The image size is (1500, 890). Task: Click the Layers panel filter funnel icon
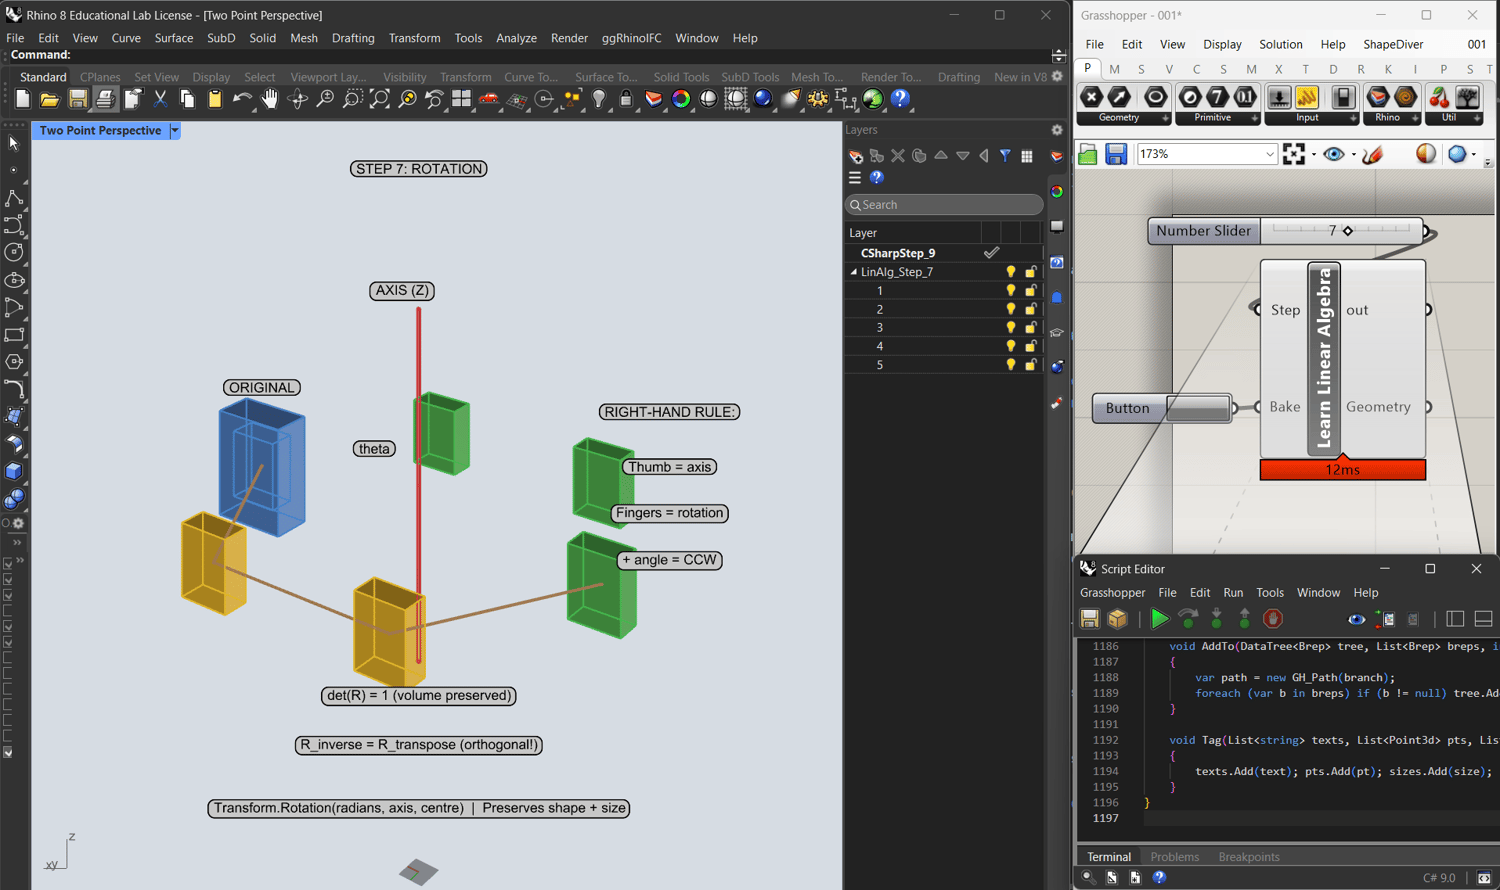[1005, 156]
